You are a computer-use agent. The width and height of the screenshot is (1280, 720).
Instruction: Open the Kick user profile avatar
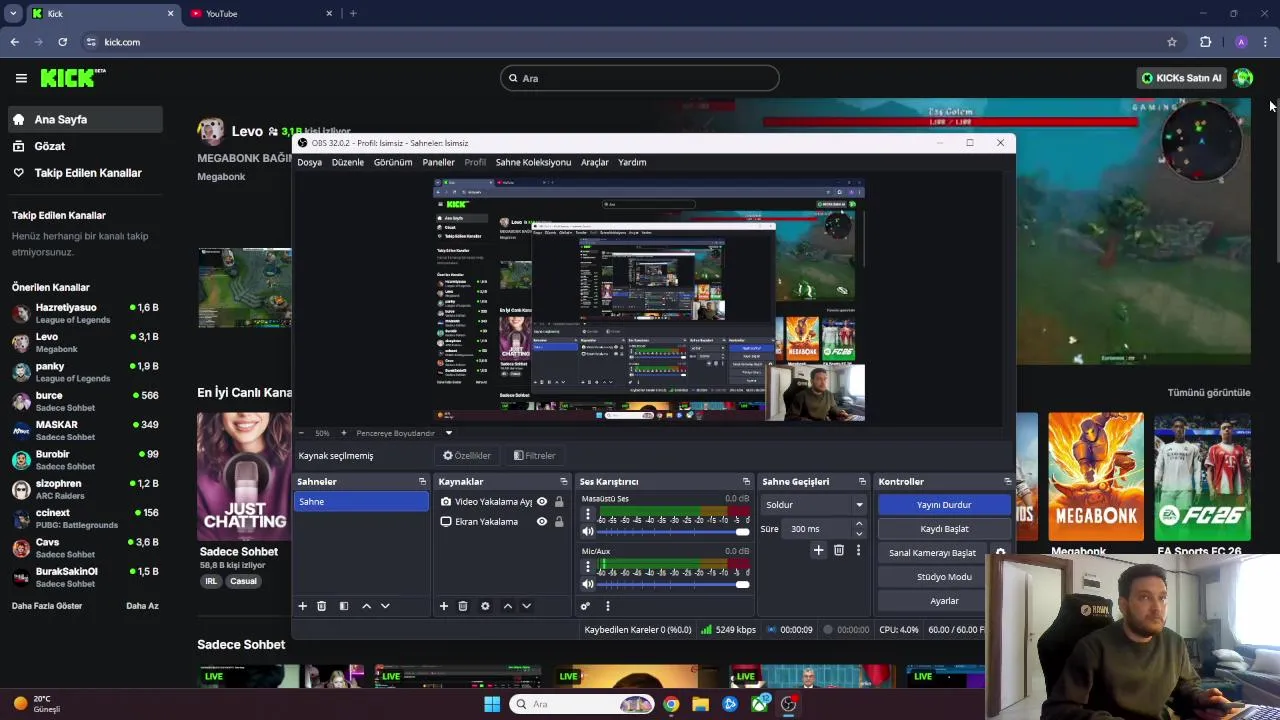click(x=1243, y=78)
